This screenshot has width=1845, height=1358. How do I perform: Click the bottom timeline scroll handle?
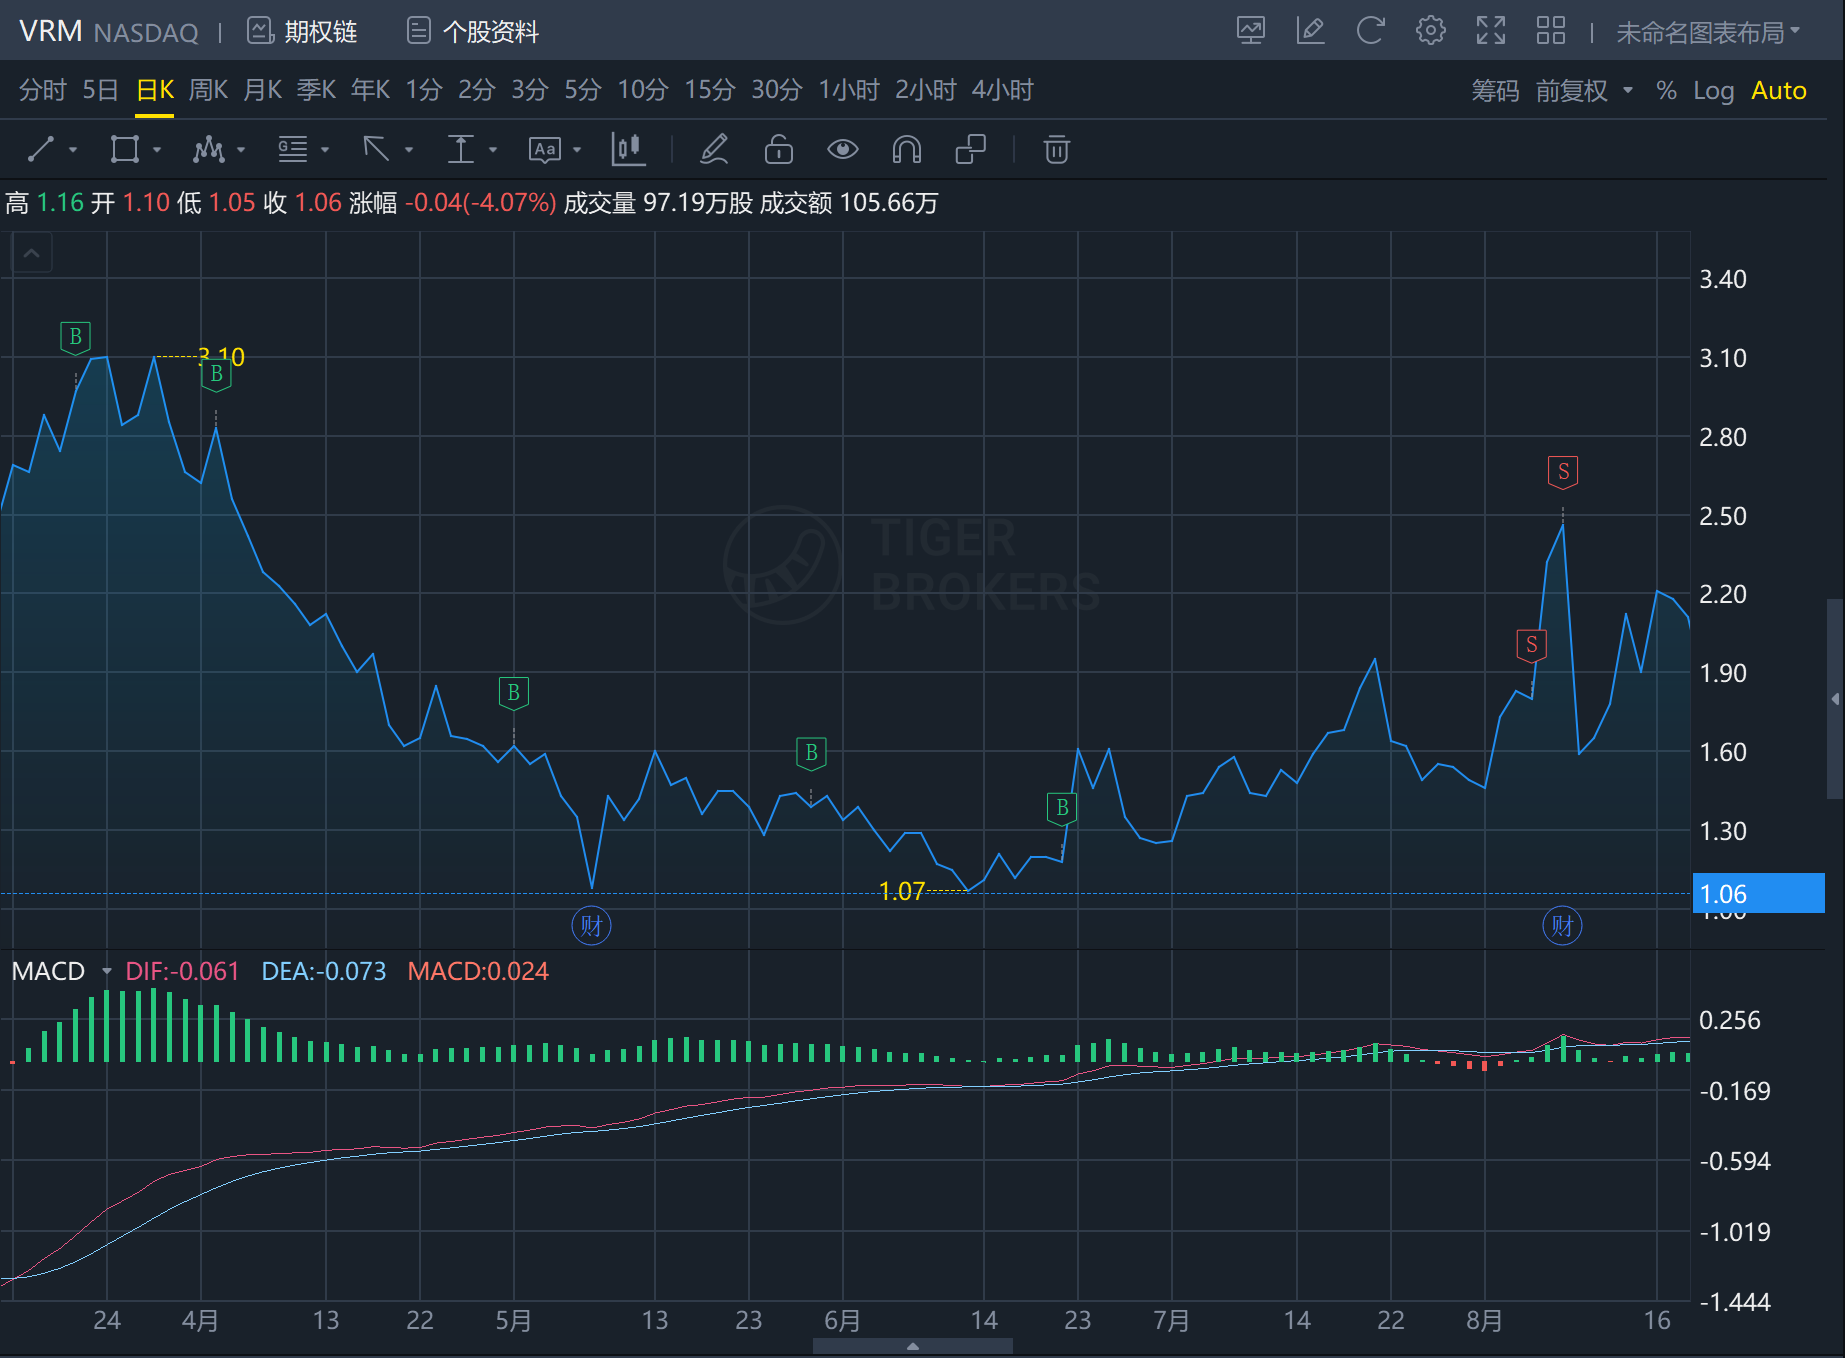click(912, 1346)
